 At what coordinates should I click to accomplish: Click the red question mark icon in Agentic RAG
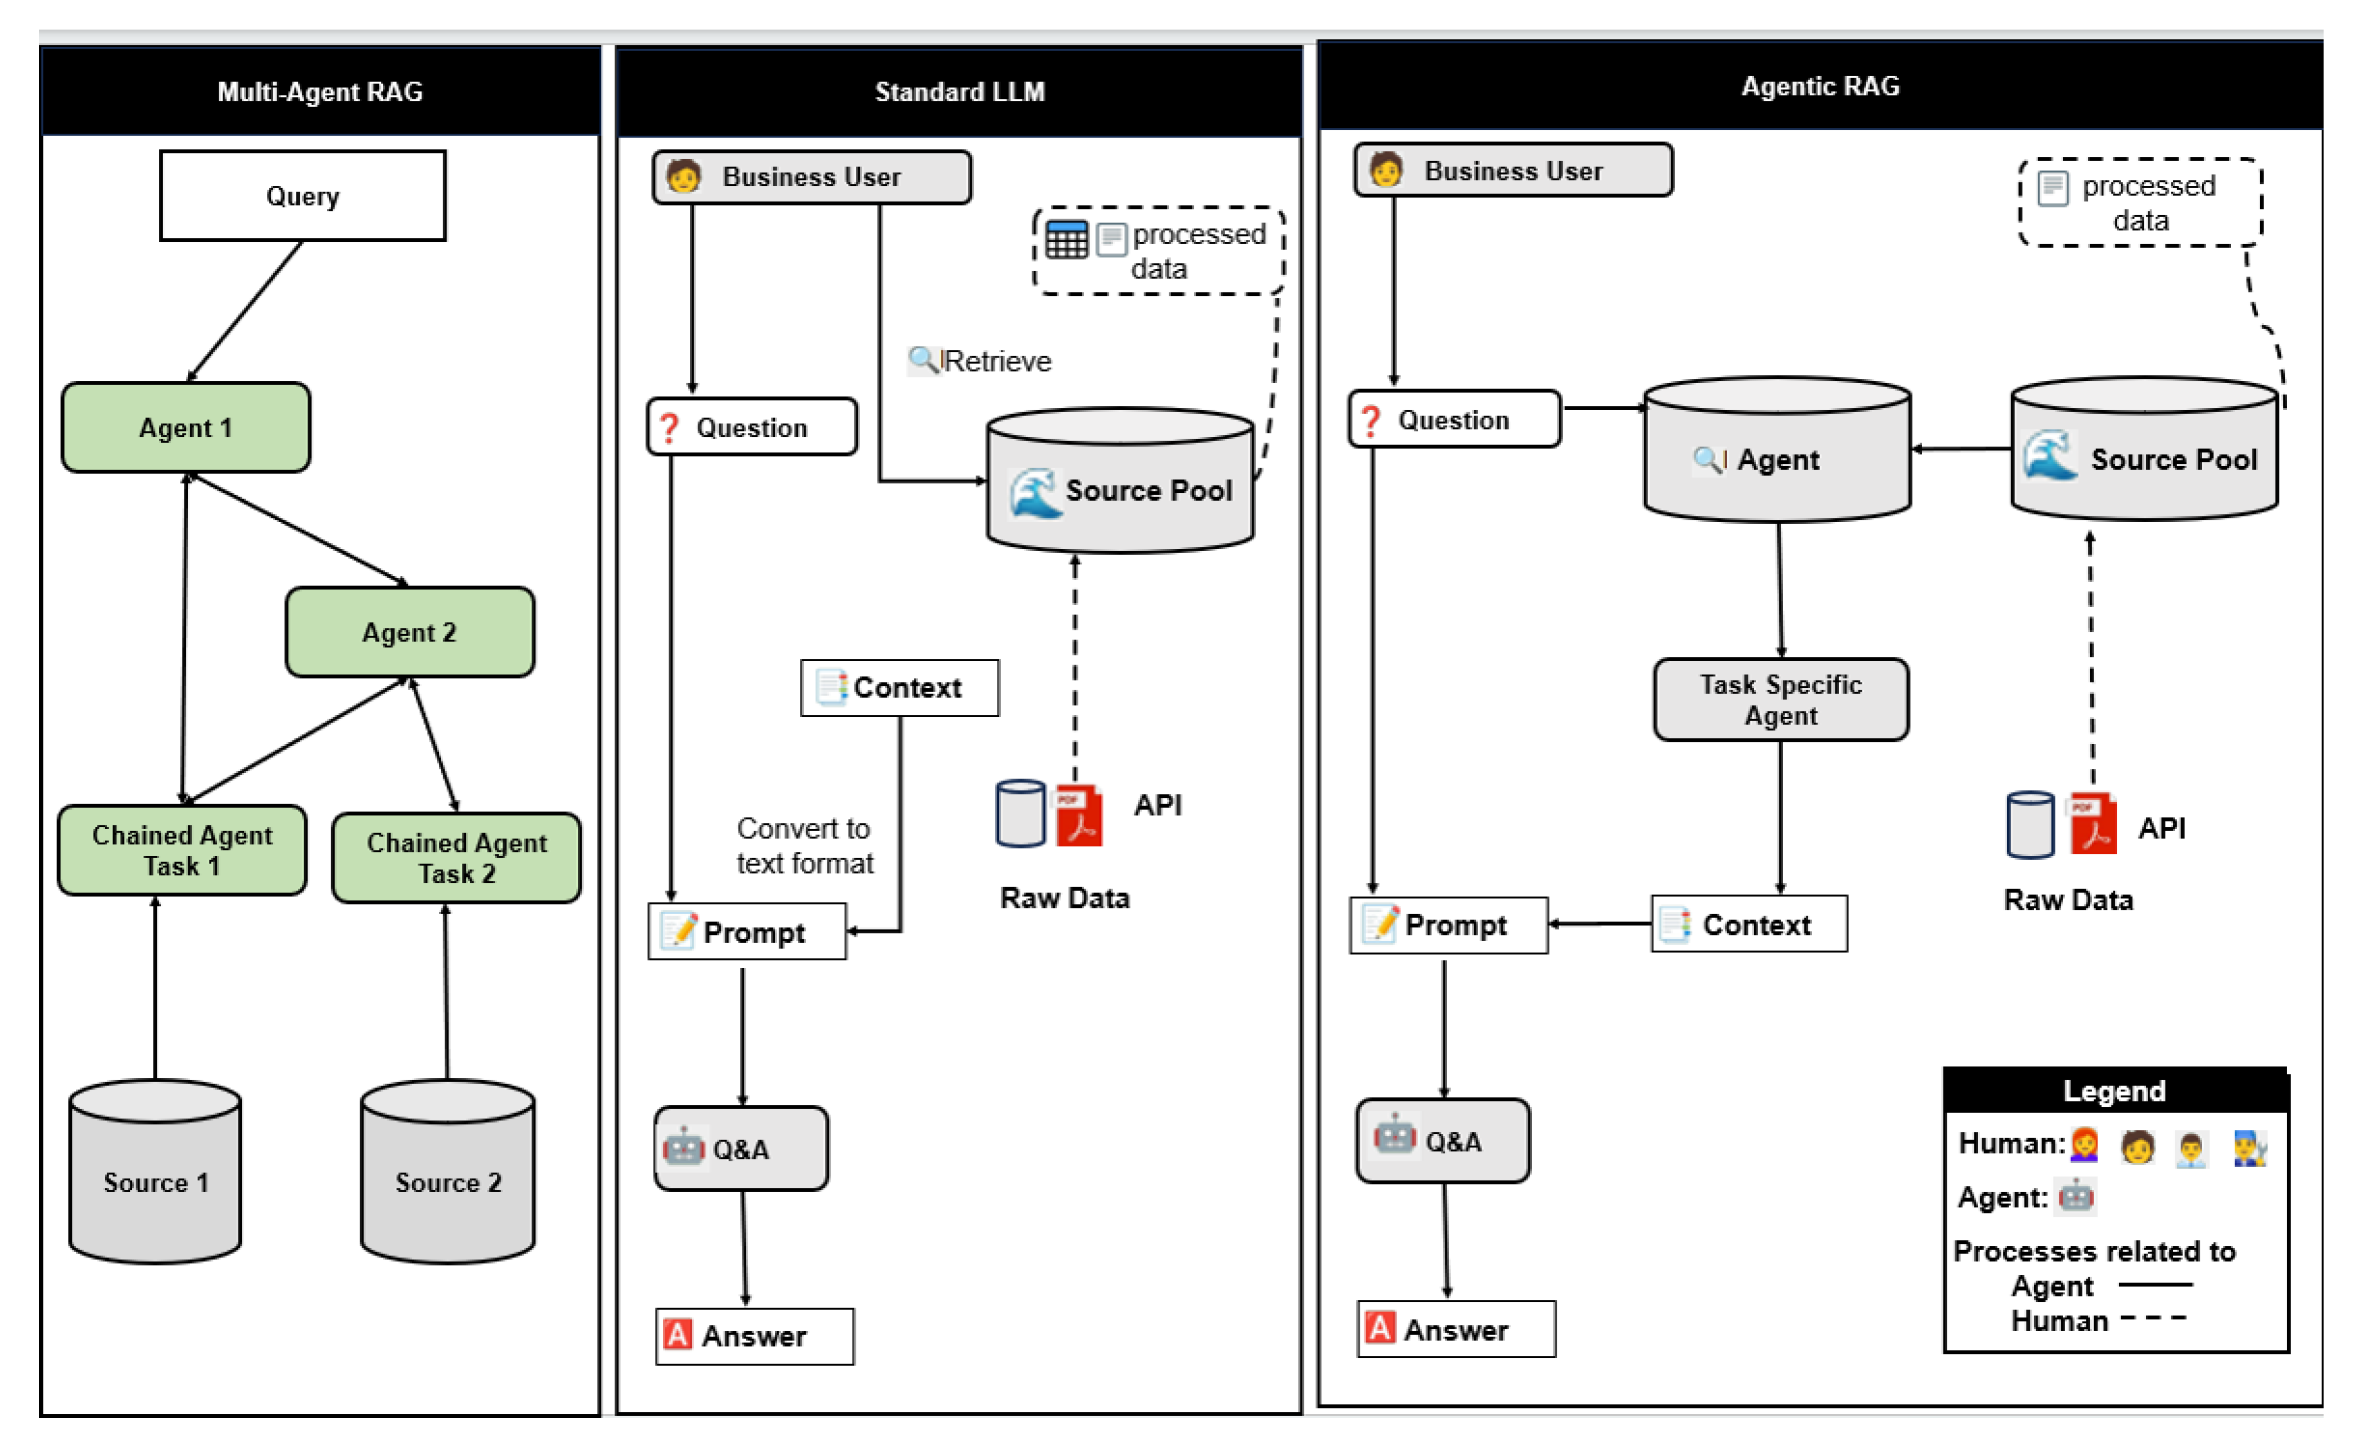point(1371,421)
